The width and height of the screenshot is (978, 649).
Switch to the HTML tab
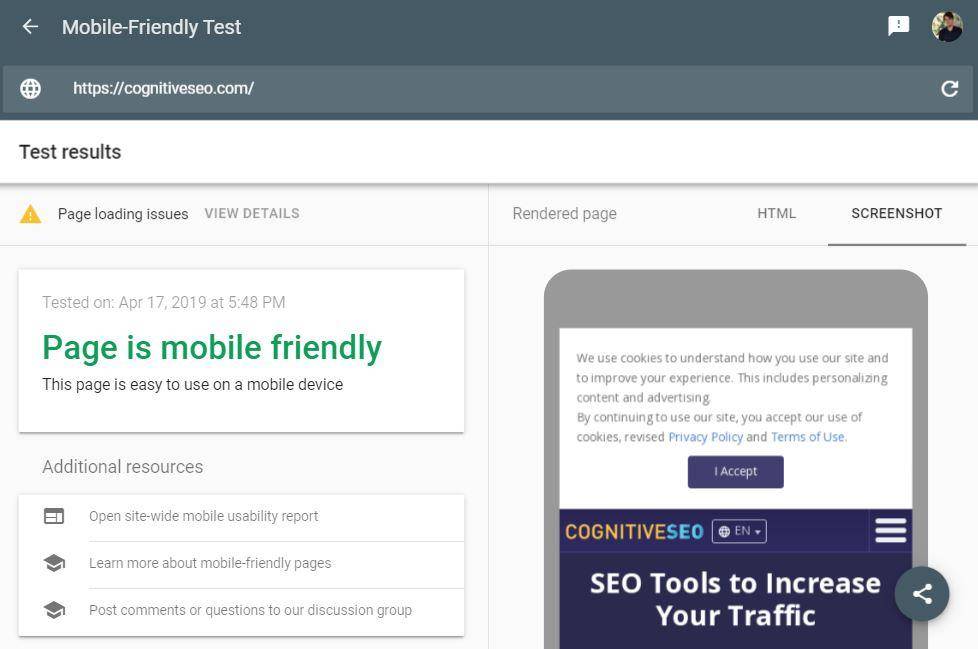[x=776, y=213]
